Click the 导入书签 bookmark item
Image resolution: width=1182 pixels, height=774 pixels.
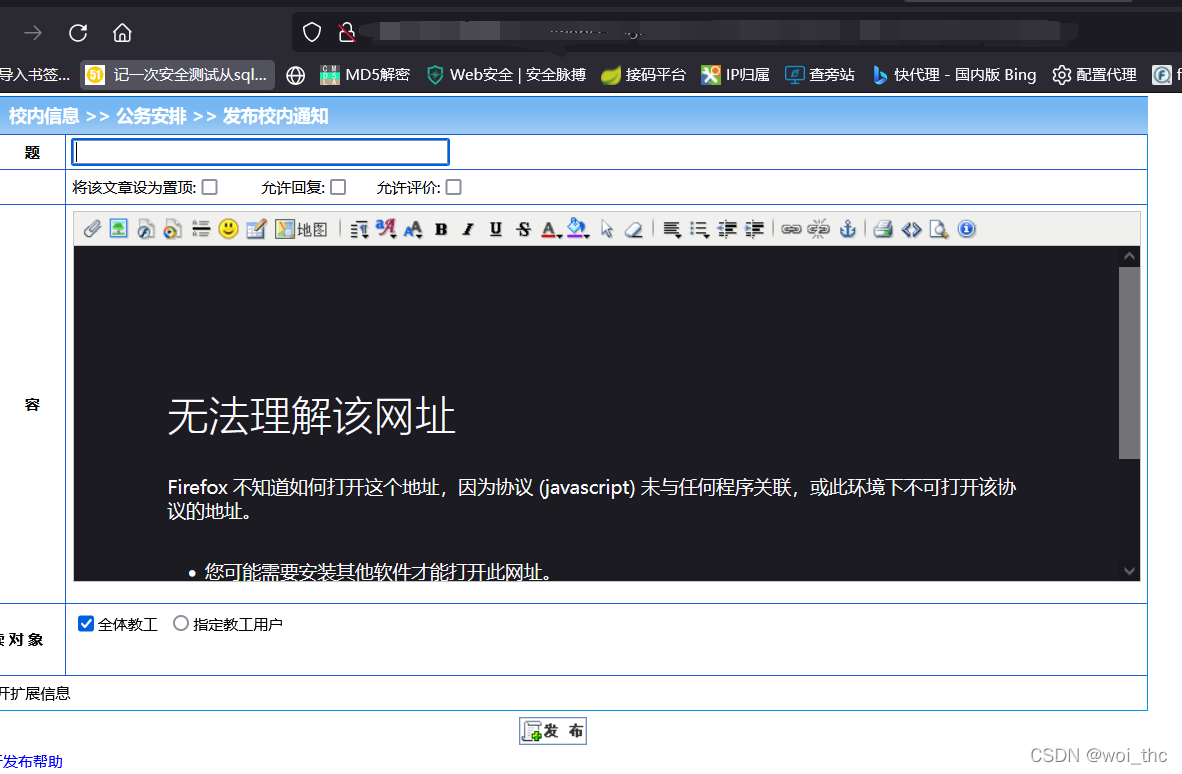35,75
